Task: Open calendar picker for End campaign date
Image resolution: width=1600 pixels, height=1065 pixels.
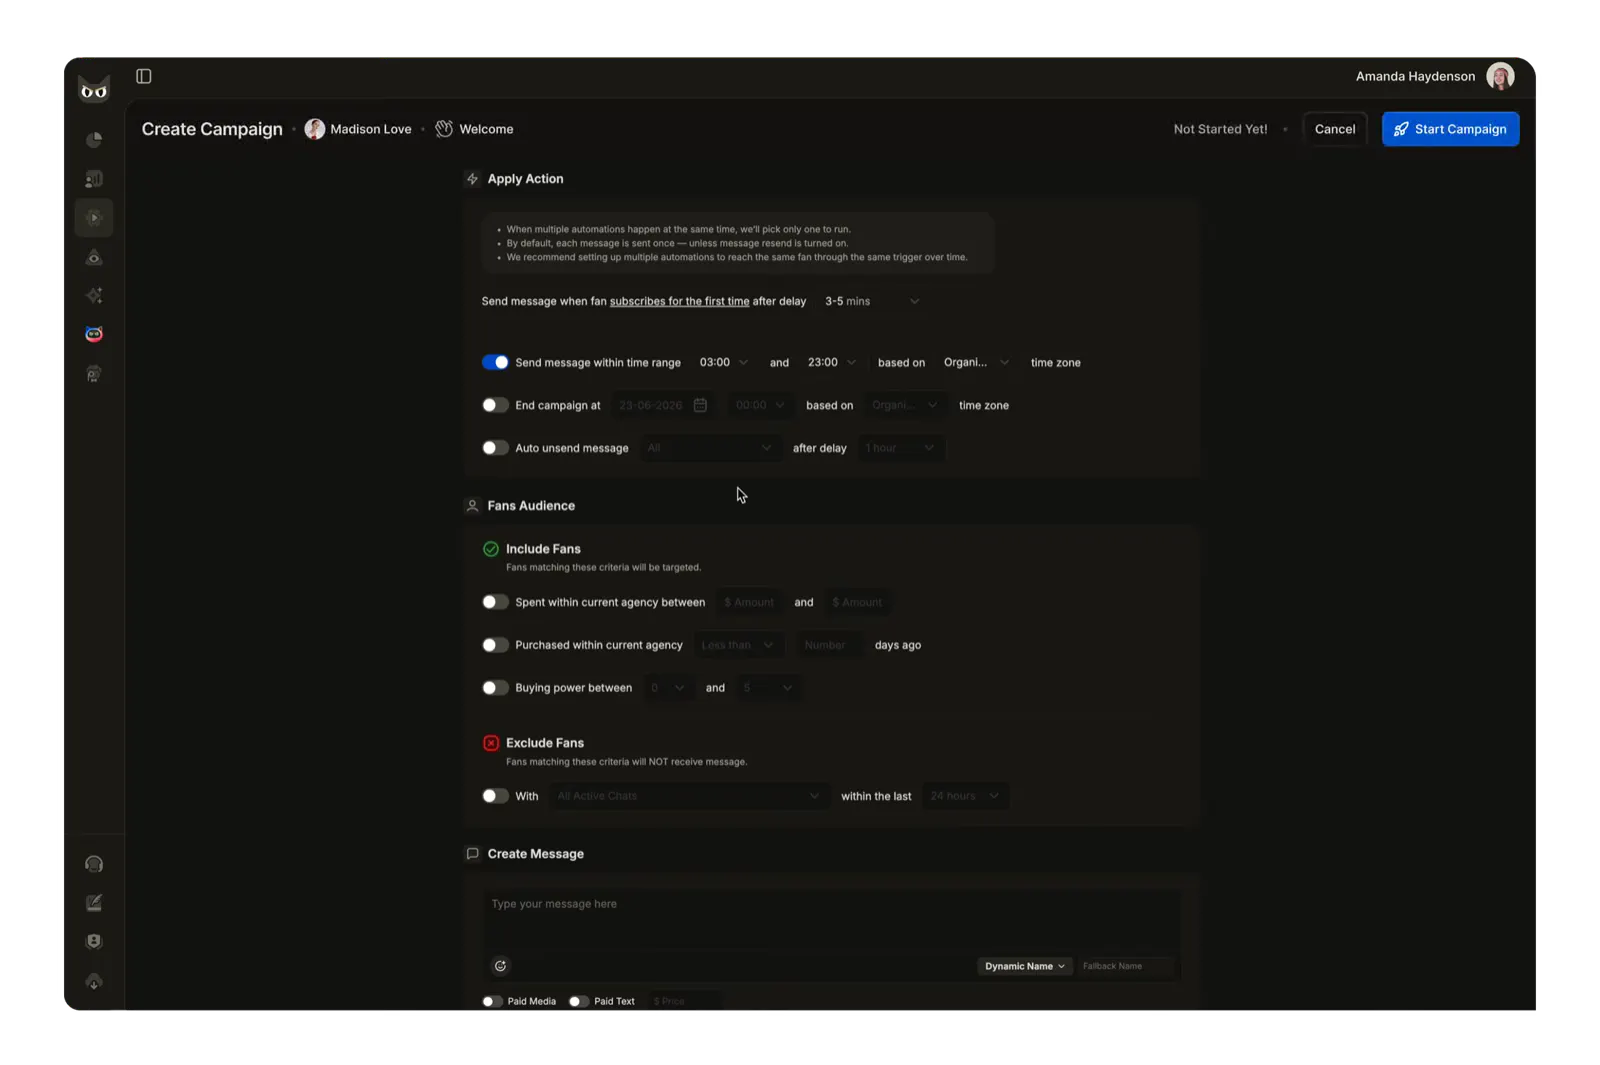Action: coord(700,405)
